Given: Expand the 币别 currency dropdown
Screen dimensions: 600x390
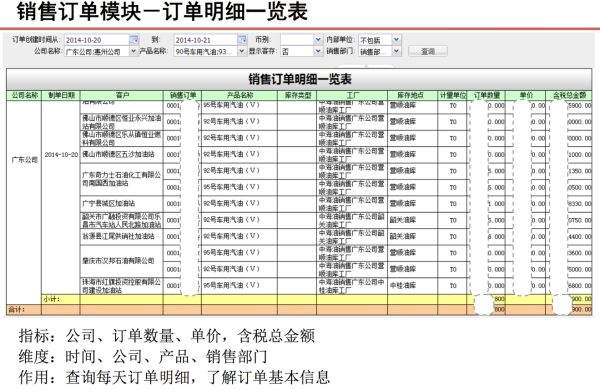Looking at the screenshot, I should (x=318, y=39).
